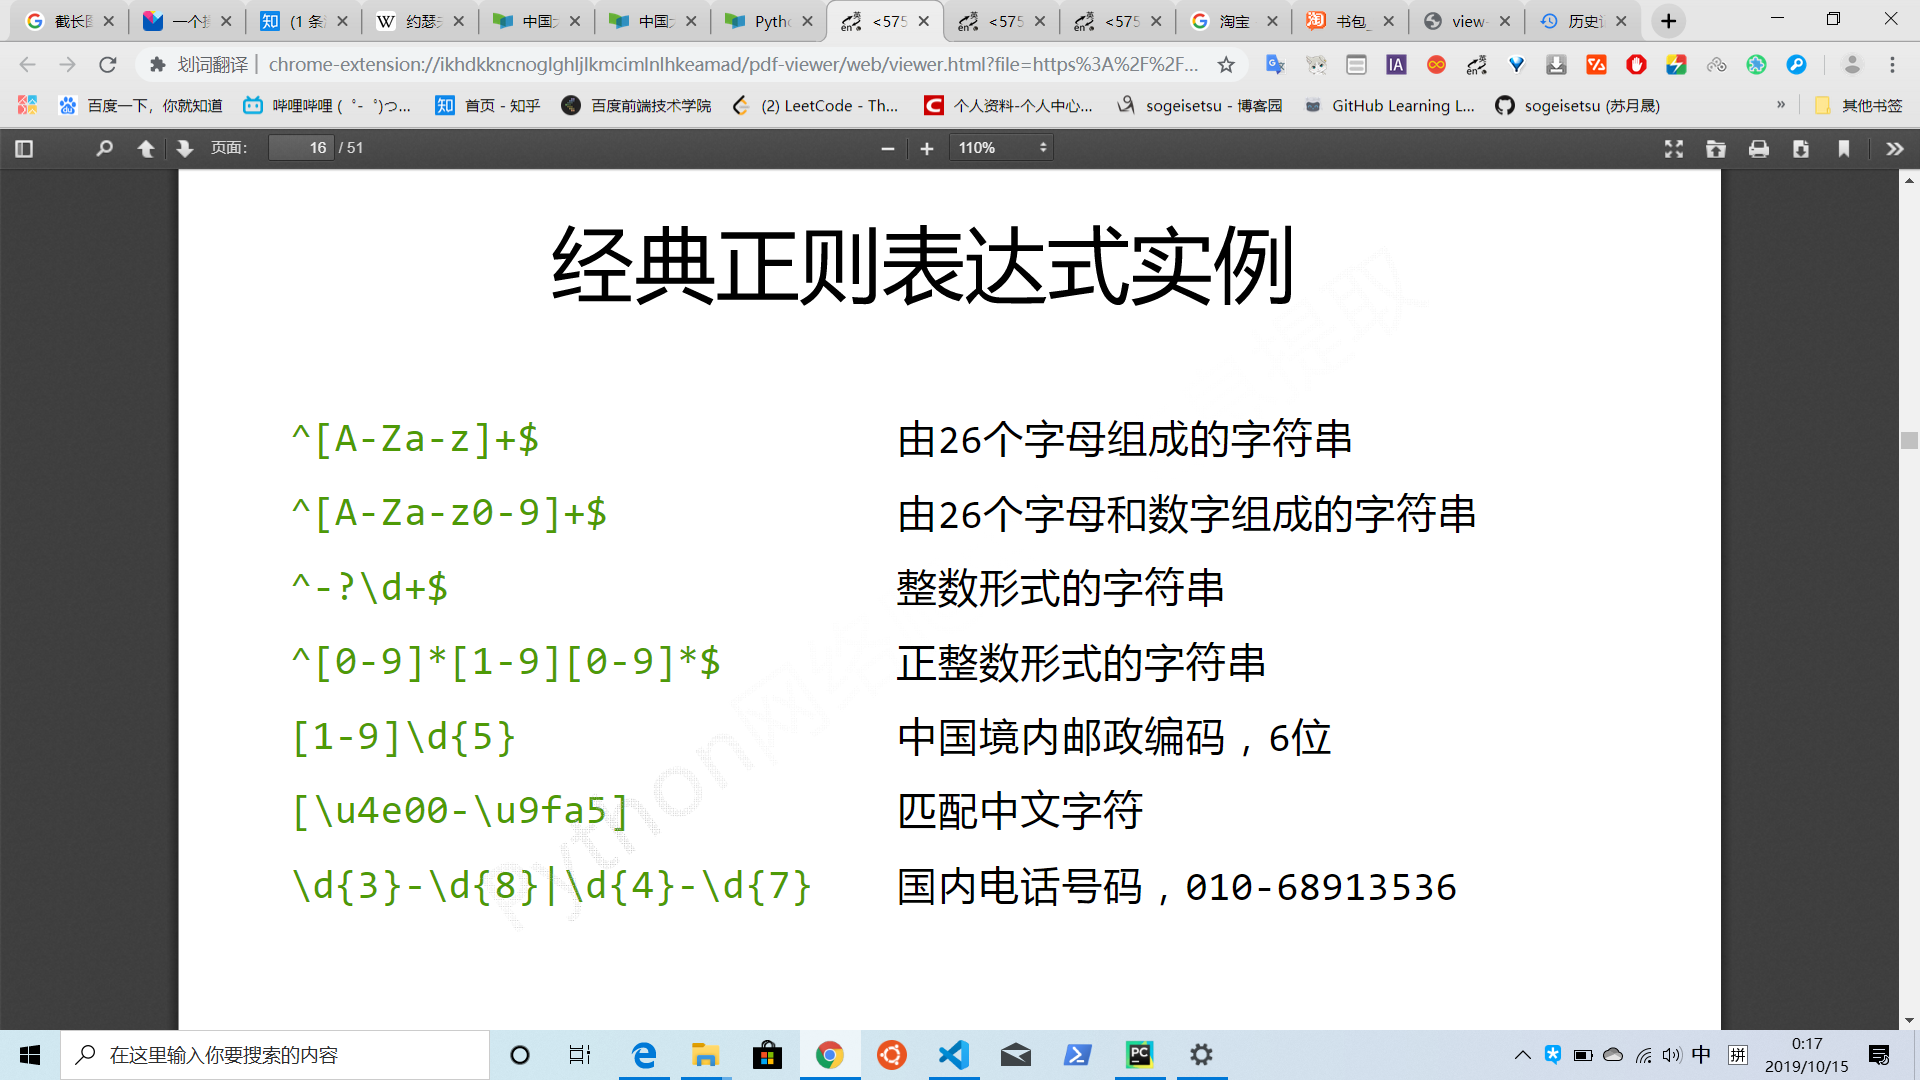This screenshot has width=1920, height=1080.
Task: Expand the hidden bookmarks overflow chevron
Action: click(x=1781, y=105)
